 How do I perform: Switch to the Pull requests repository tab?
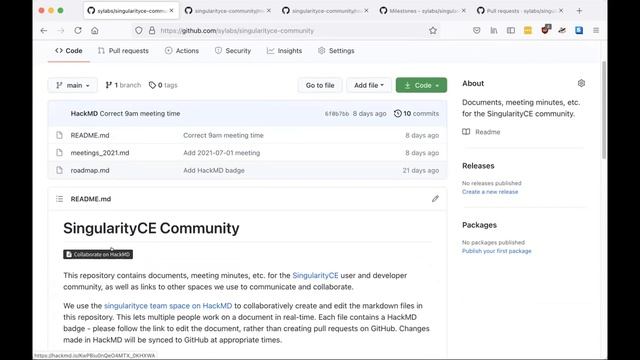pyautogui.click(x=123, y=51)
